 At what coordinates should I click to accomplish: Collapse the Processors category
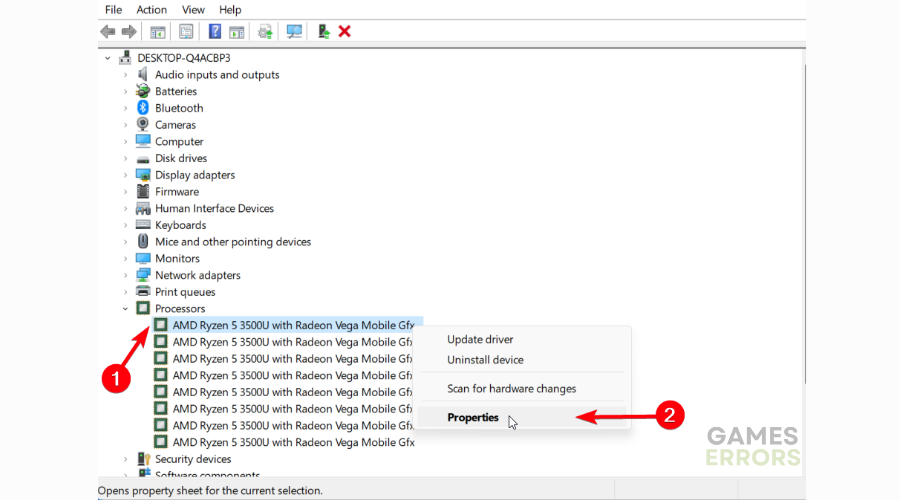point(125,309)
